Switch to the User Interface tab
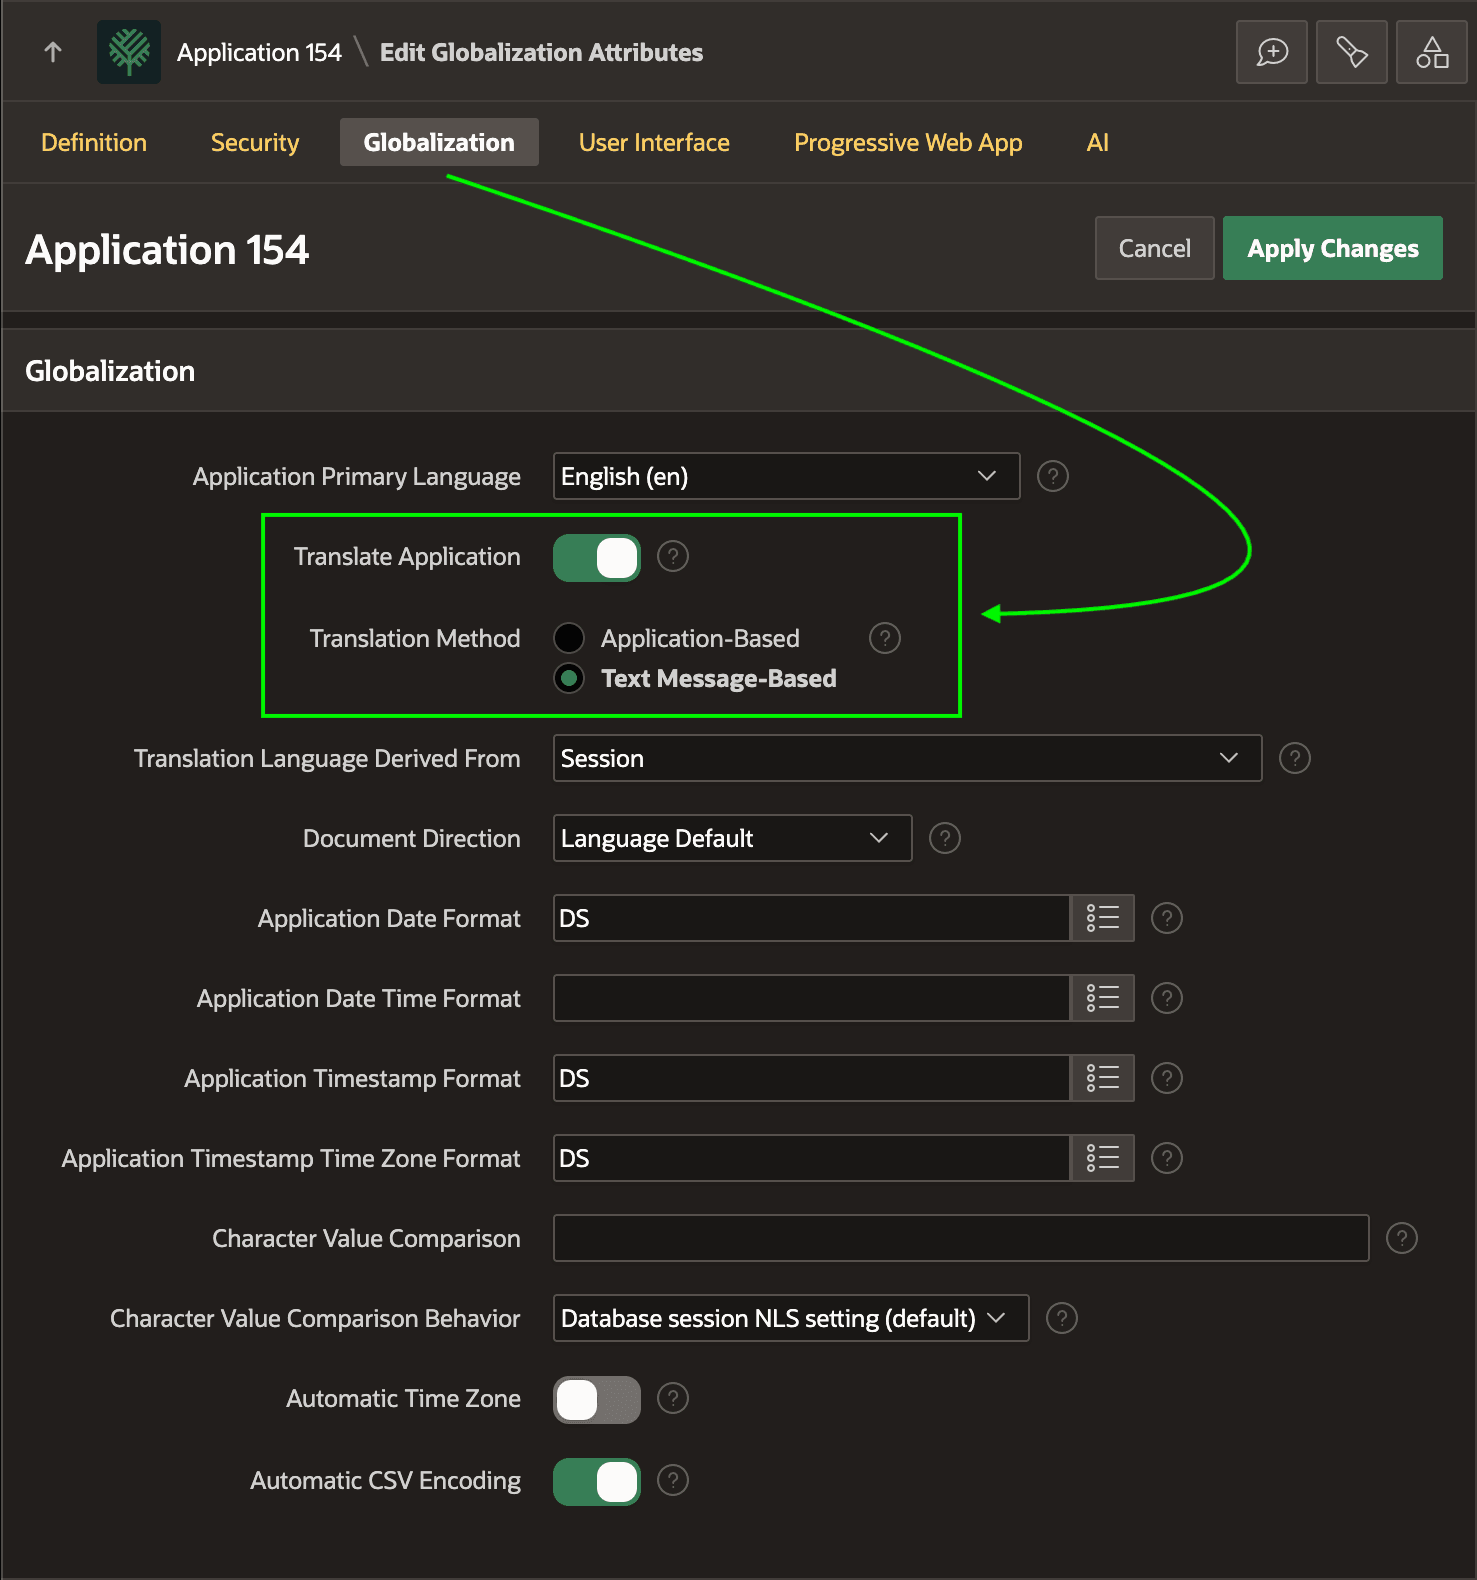This screenshot has height=1580, width=1477. (654, 142)
